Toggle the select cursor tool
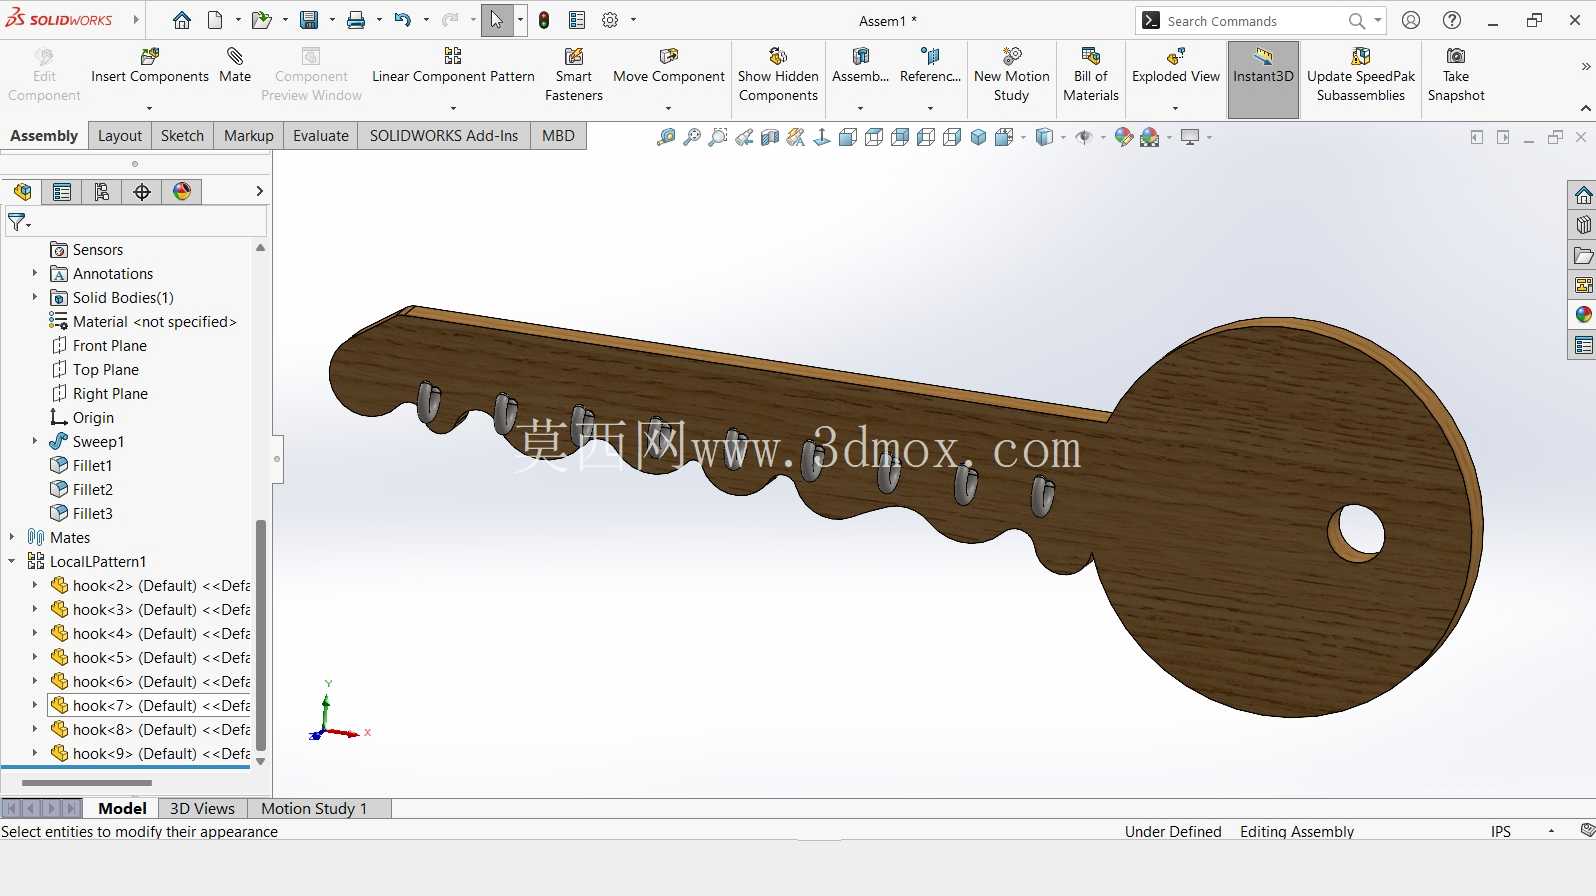This screenshot has height=896, width=1596. tap(497, 20)
